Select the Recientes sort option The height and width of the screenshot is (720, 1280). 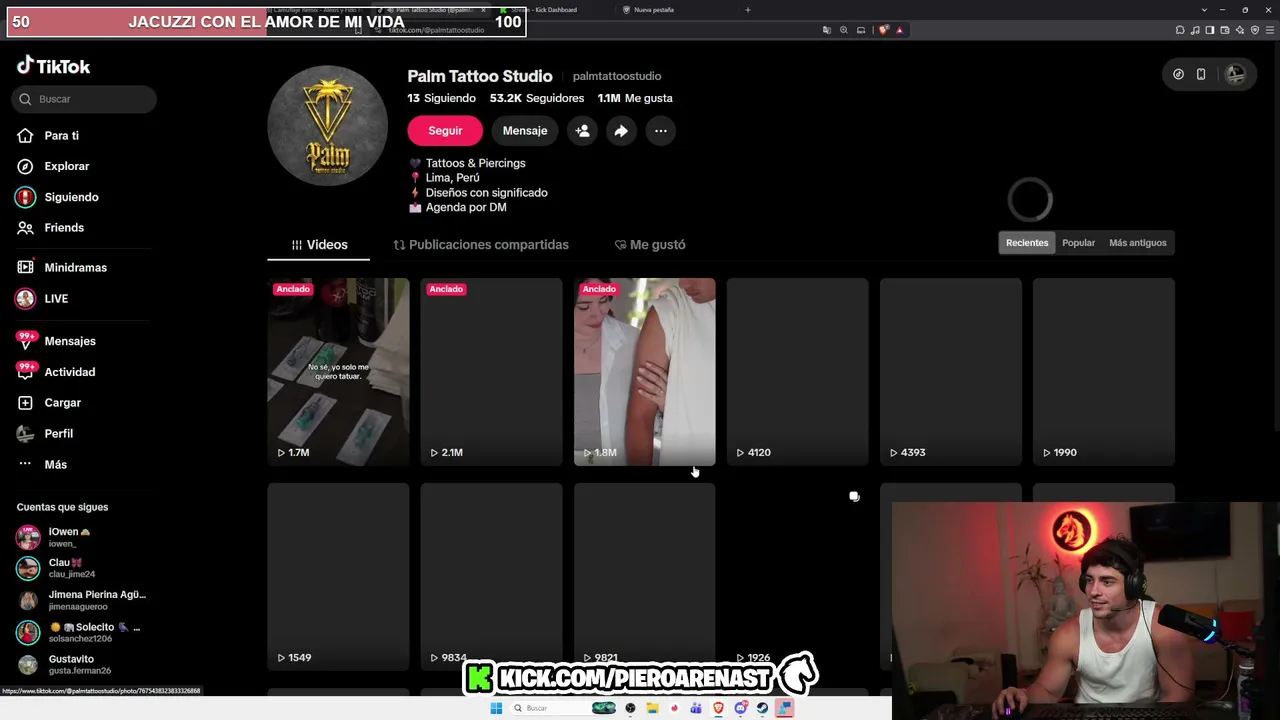pos(1027,243)
